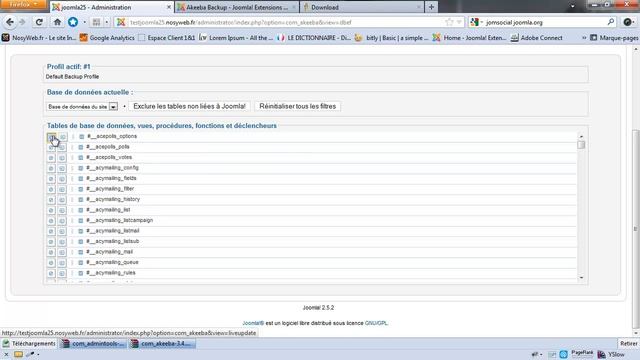
Task: Go back with the browser back arrow
Action: click(10, 22)
